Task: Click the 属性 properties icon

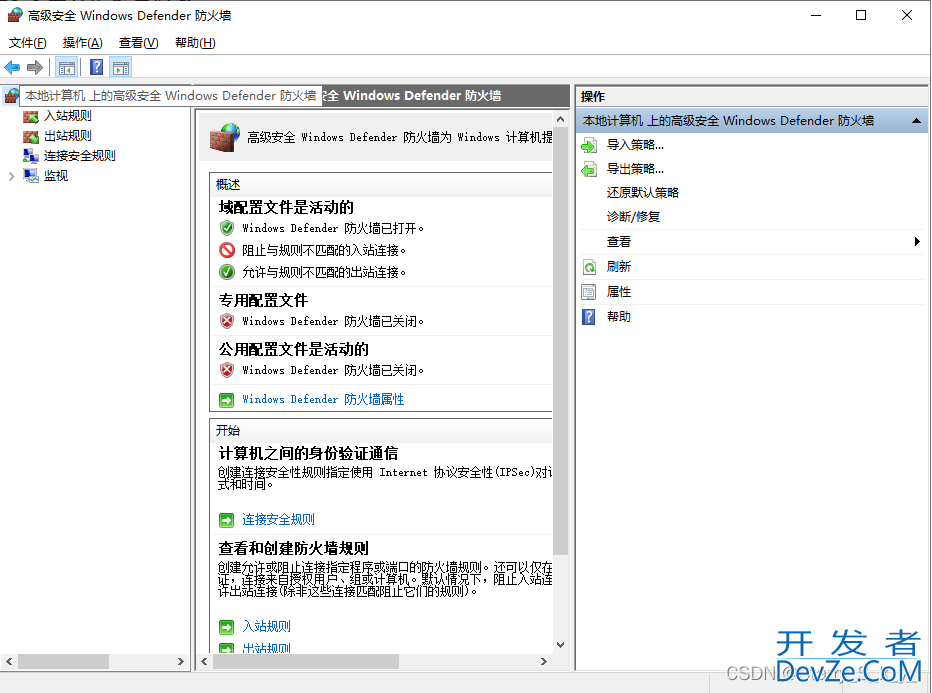Action: point(589,292)
